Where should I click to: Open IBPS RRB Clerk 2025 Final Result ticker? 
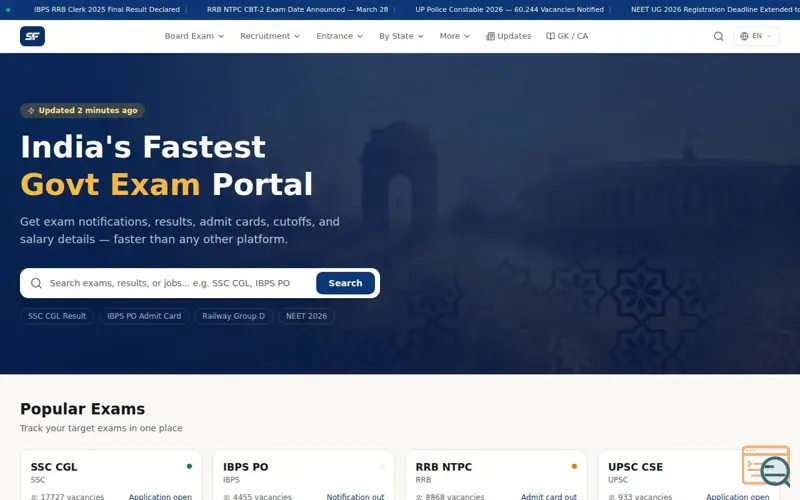[x=107, y=10]
